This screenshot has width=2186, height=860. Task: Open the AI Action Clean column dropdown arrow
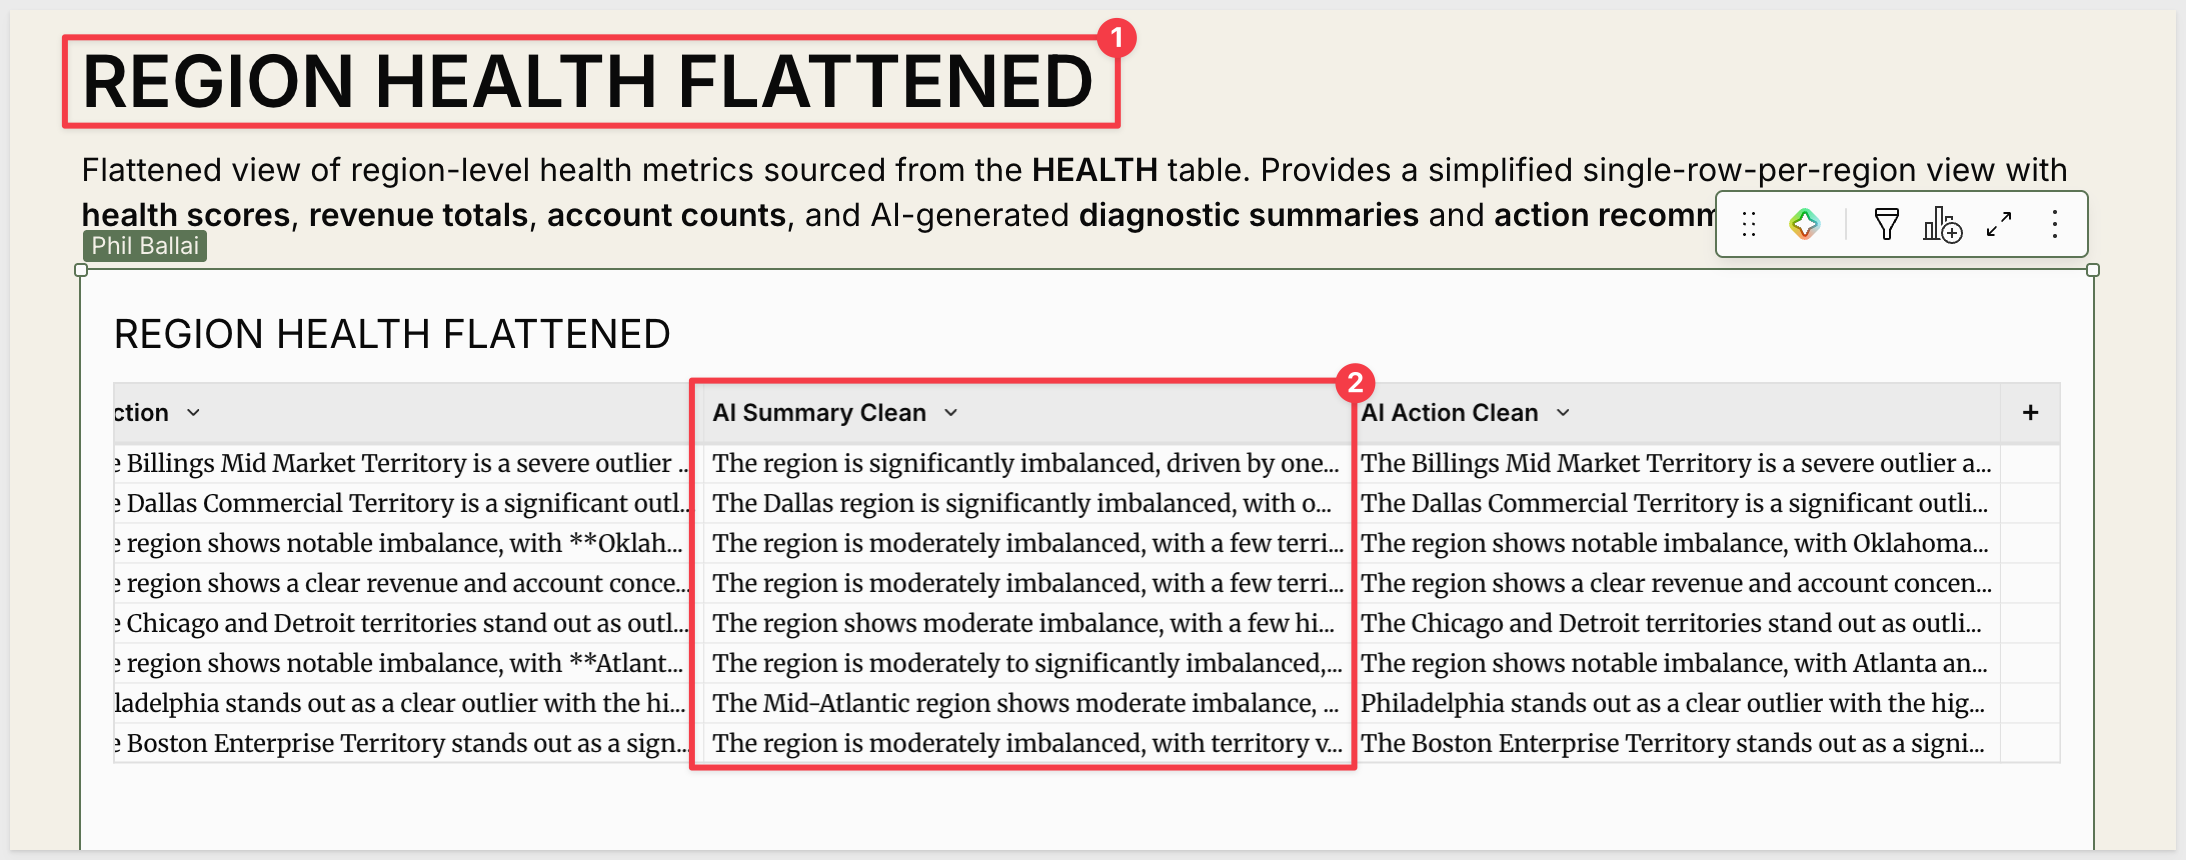1563,413
